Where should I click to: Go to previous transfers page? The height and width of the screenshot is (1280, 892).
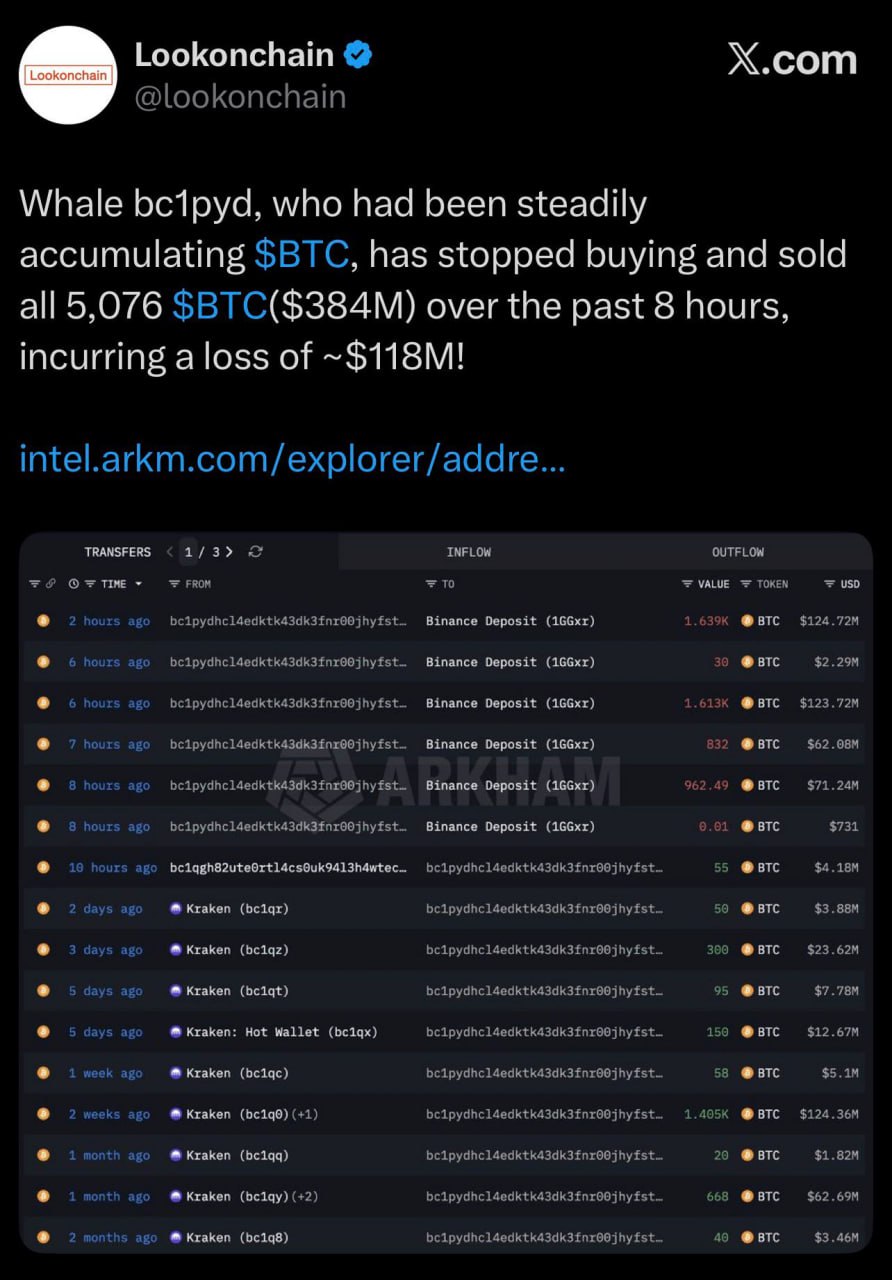point(170,552)
